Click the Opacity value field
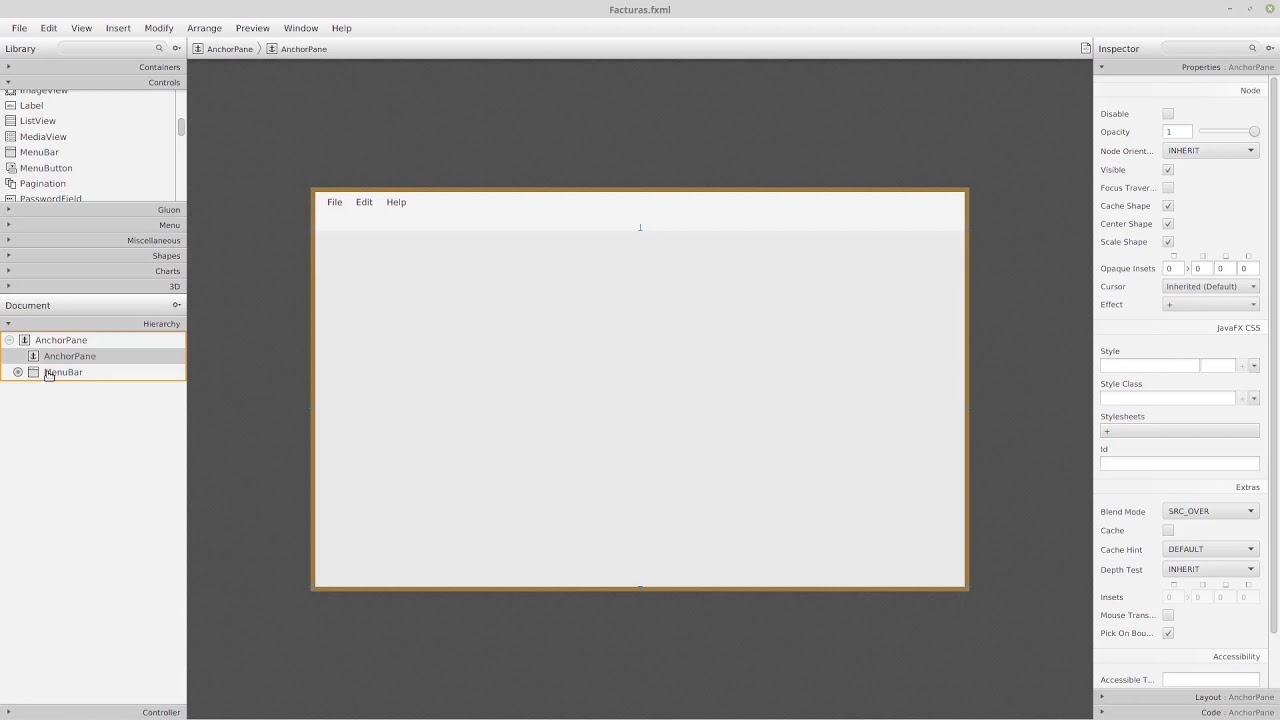Screen dimensions: 1280x720 point(1178,132)
